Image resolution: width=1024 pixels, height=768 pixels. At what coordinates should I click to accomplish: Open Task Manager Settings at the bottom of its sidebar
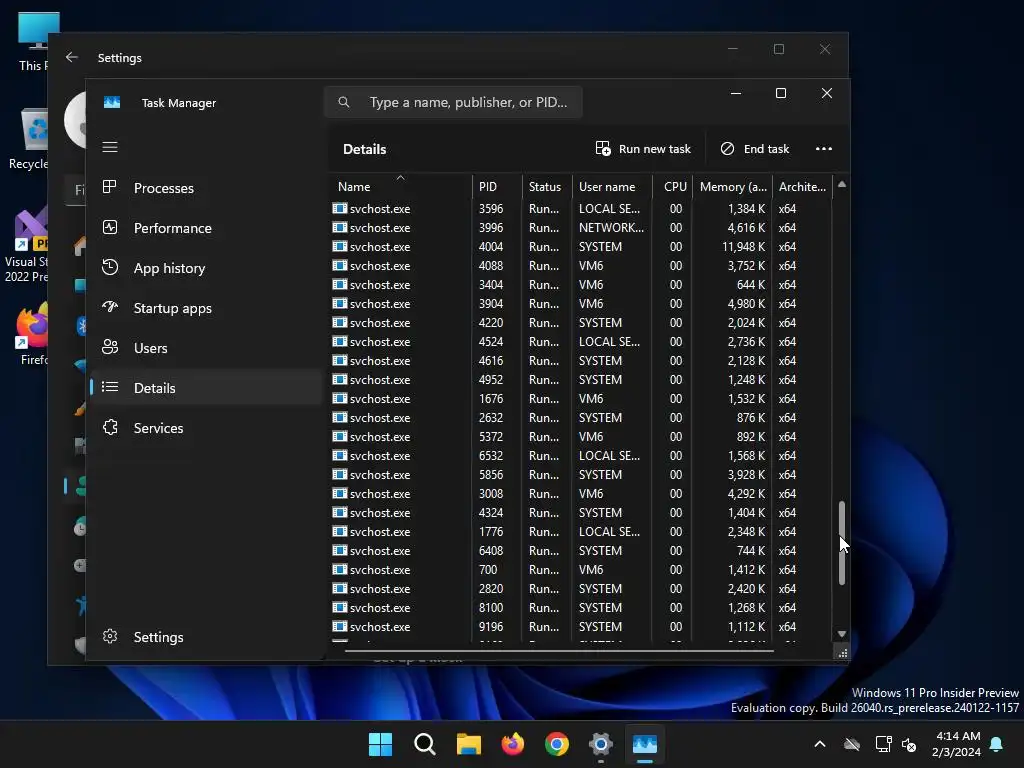(x=206, y=637)
